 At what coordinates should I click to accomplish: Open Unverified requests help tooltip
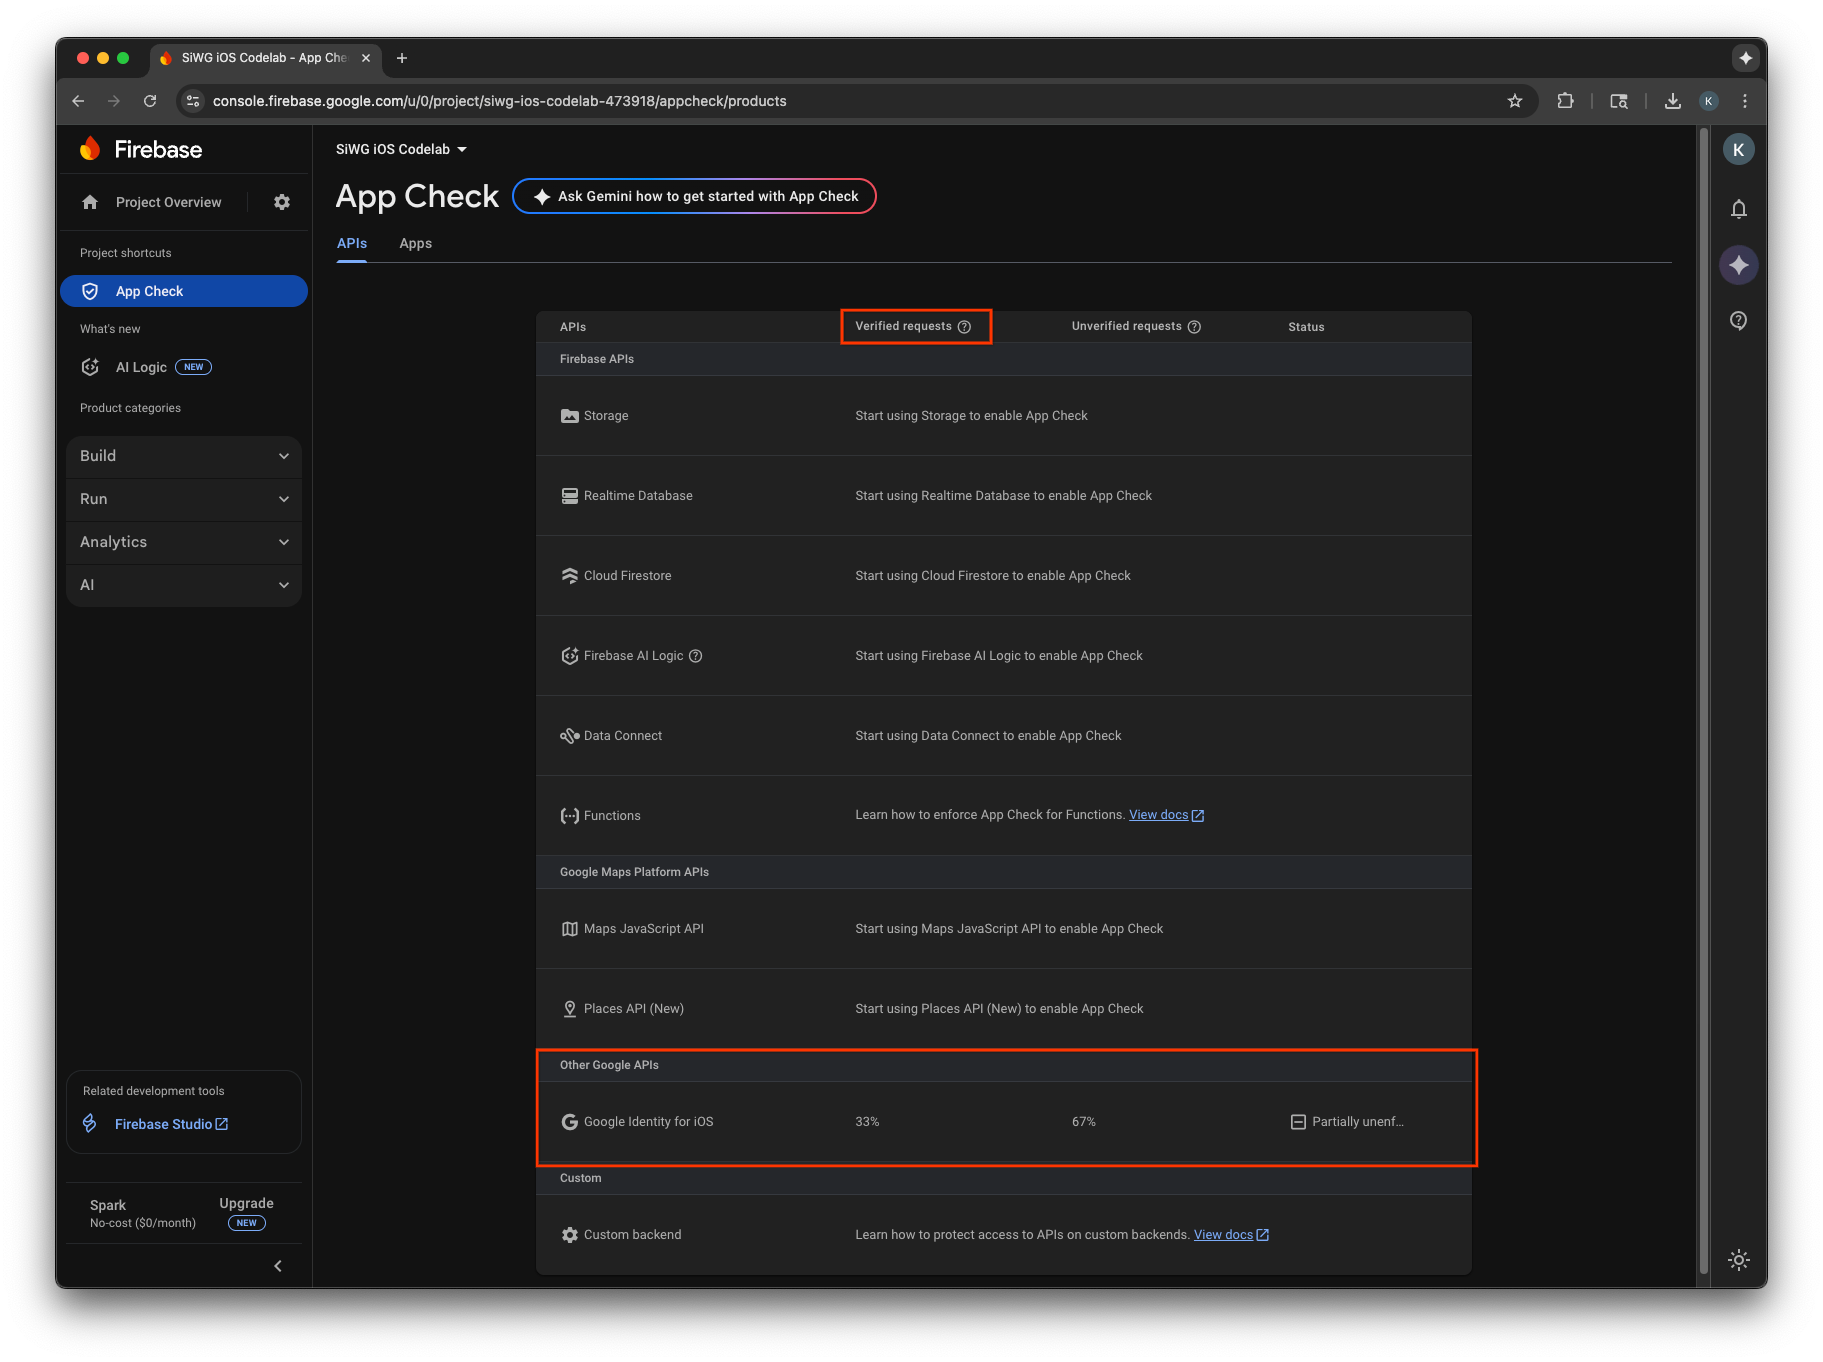[x=1195, y=326]
